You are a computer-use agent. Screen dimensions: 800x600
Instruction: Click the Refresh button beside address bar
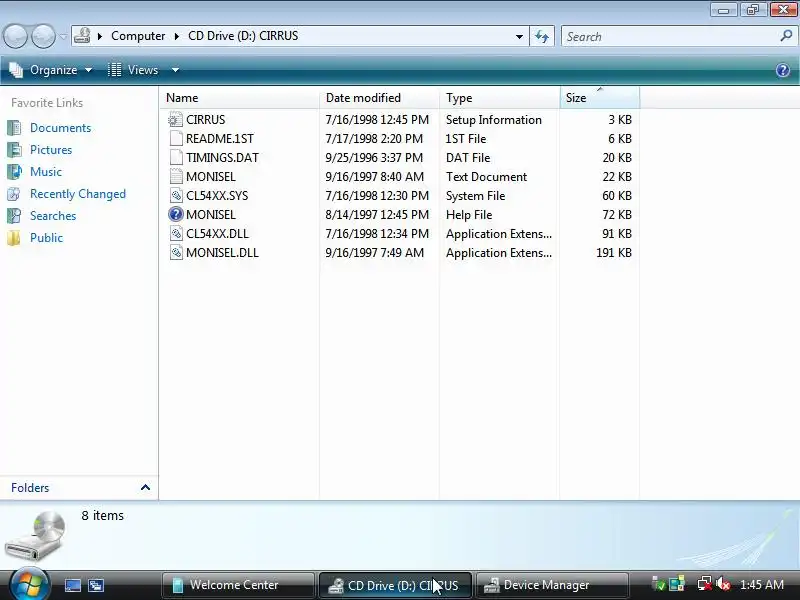542,36
